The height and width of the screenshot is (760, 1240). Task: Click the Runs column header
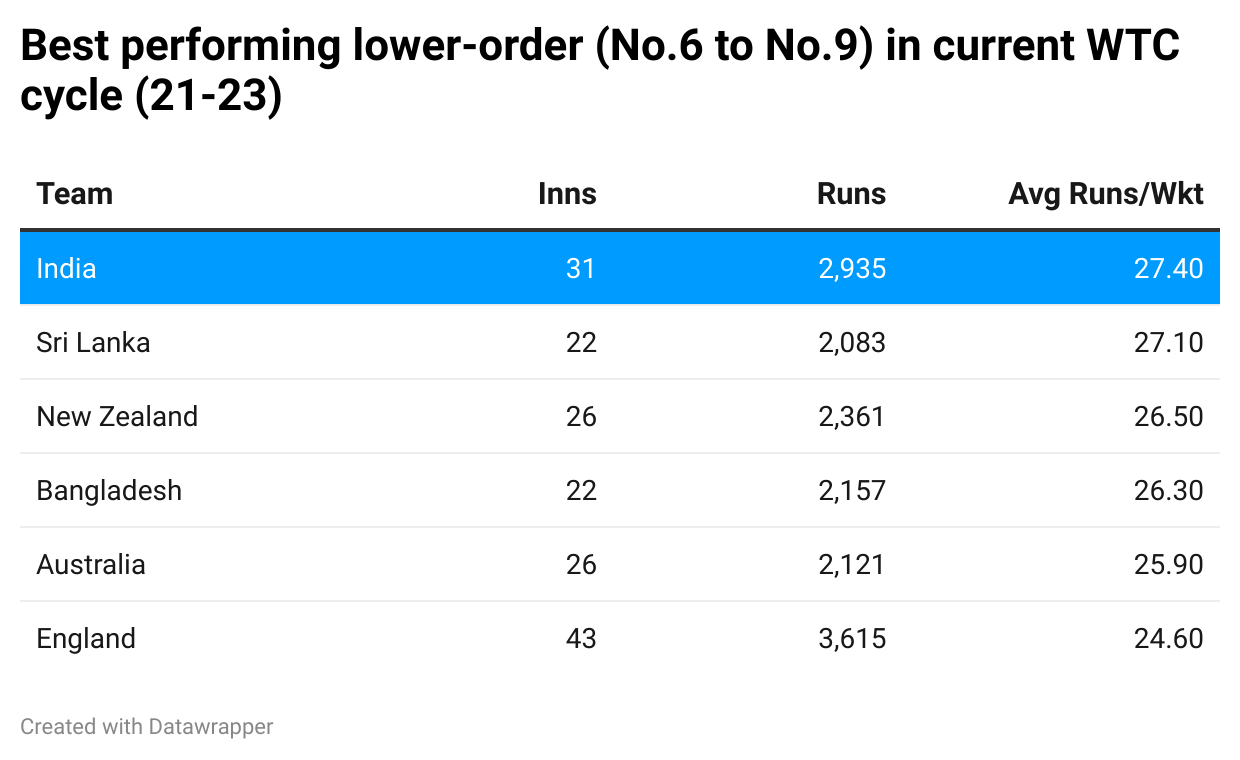click(851, 194)
